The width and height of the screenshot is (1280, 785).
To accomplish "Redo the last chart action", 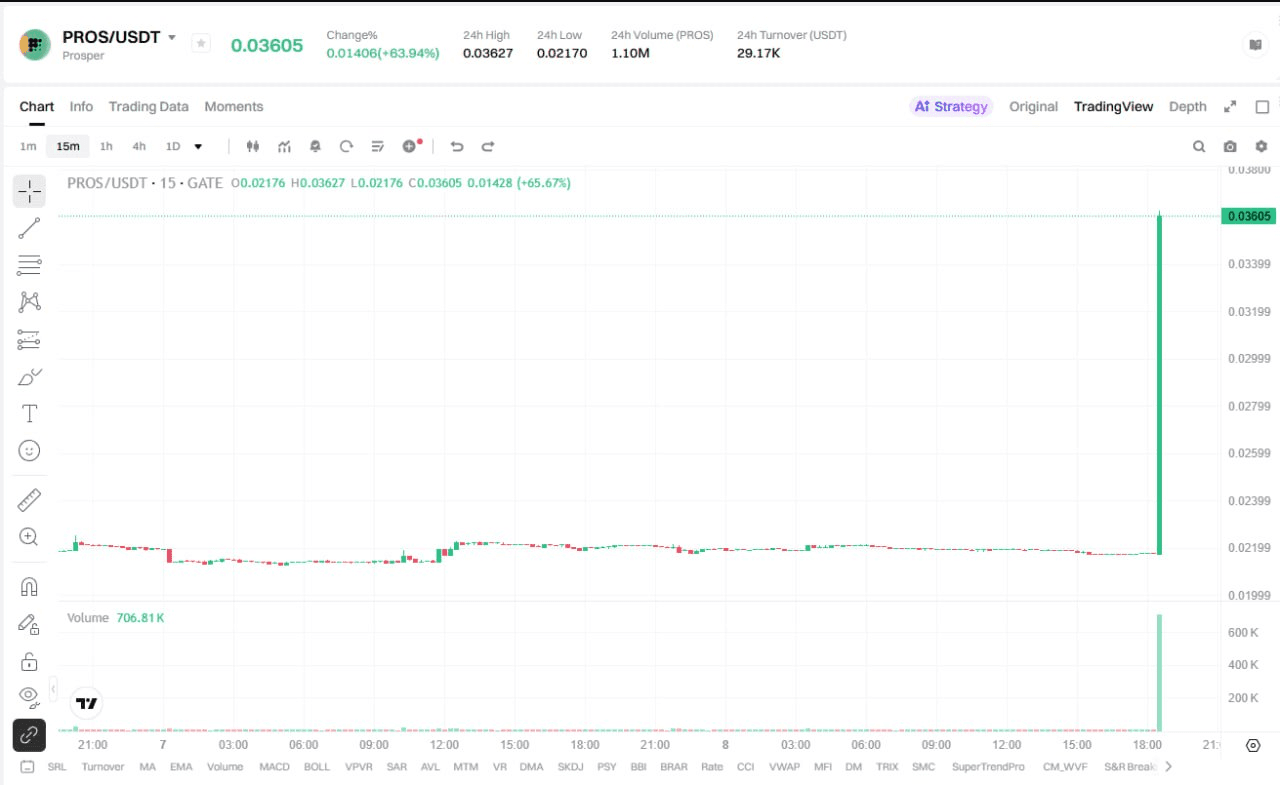I will coord(488,146).
